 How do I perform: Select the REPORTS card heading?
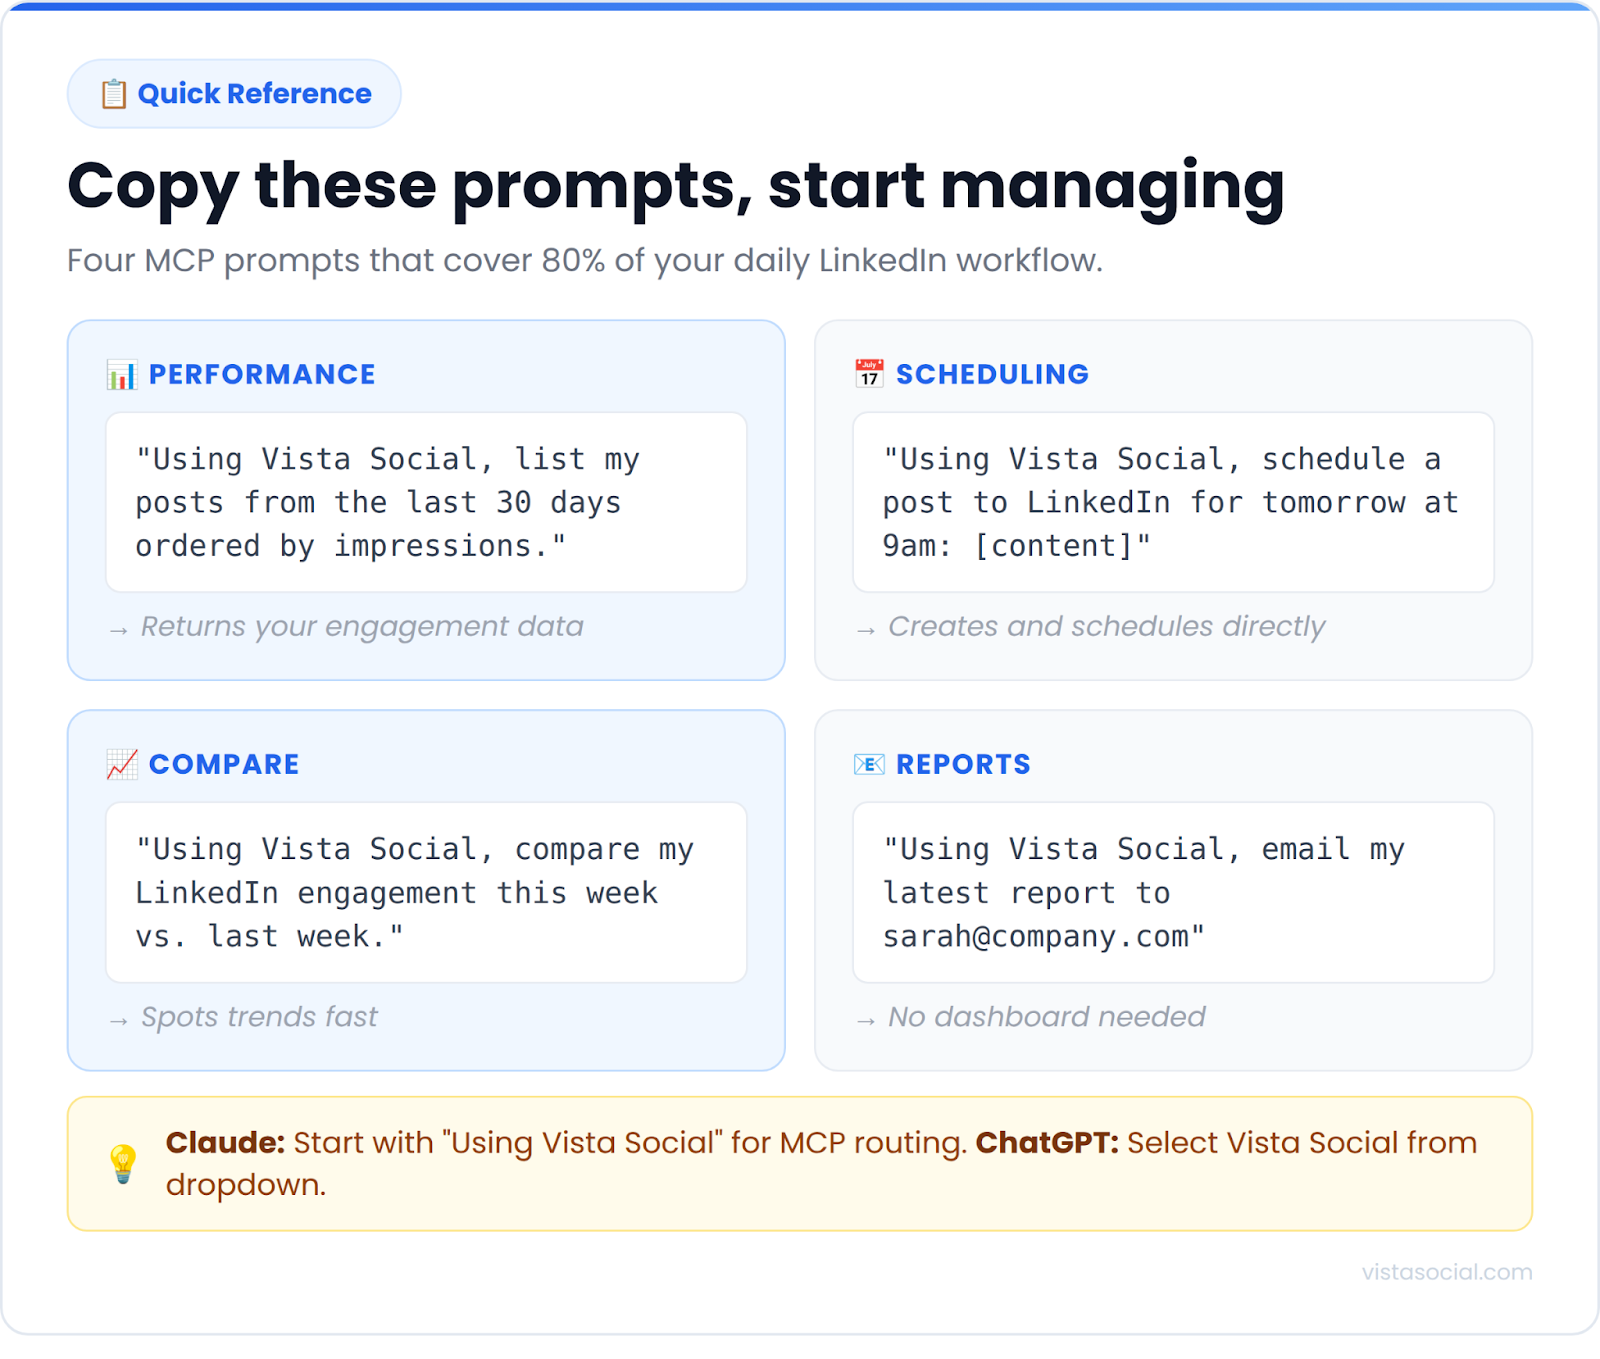963,763
